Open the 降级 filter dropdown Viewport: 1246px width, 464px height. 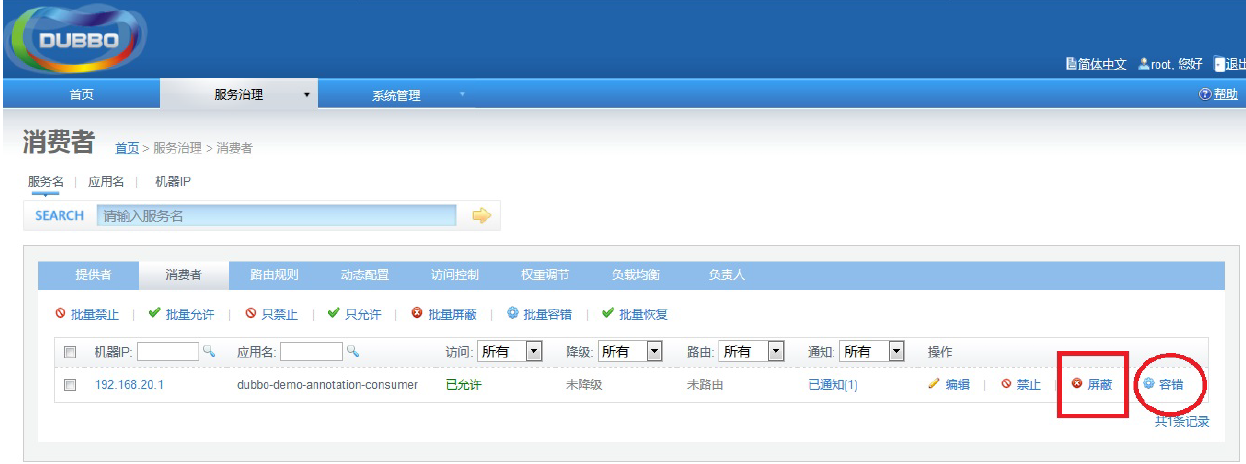[630, 351]
